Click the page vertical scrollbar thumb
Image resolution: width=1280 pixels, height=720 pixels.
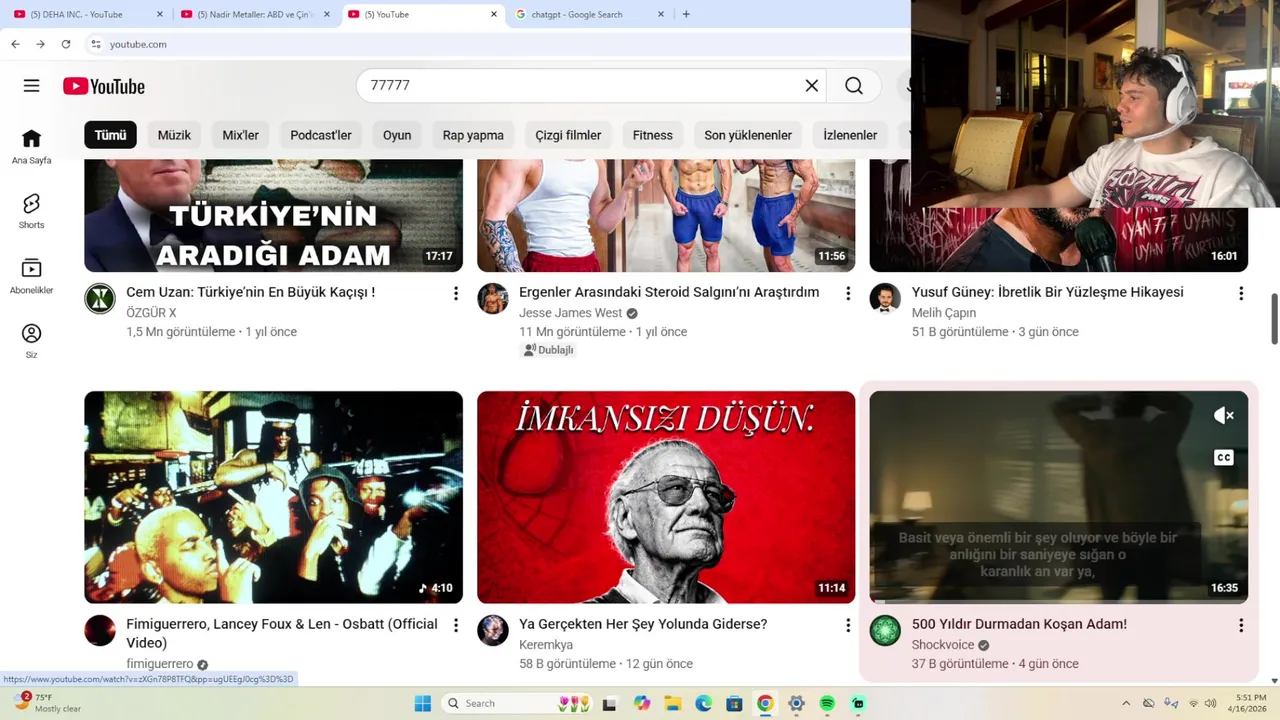(x=1274, y=319)
